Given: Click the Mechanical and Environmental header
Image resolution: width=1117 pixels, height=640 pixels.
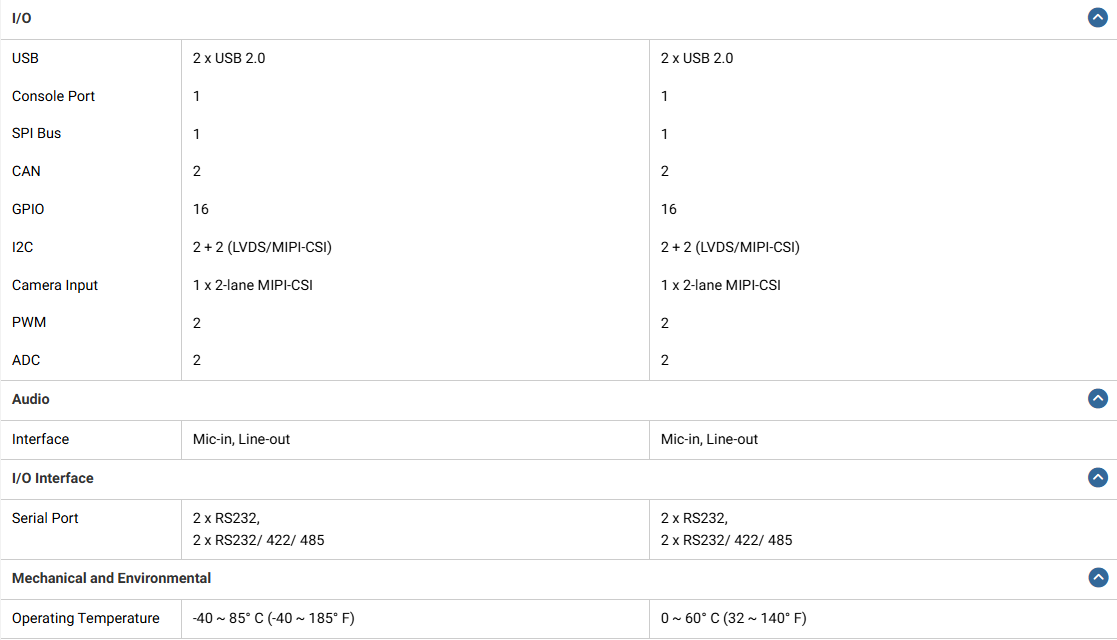Looking at the screenshot, I should pyautogui.click(x=111, y=578).
